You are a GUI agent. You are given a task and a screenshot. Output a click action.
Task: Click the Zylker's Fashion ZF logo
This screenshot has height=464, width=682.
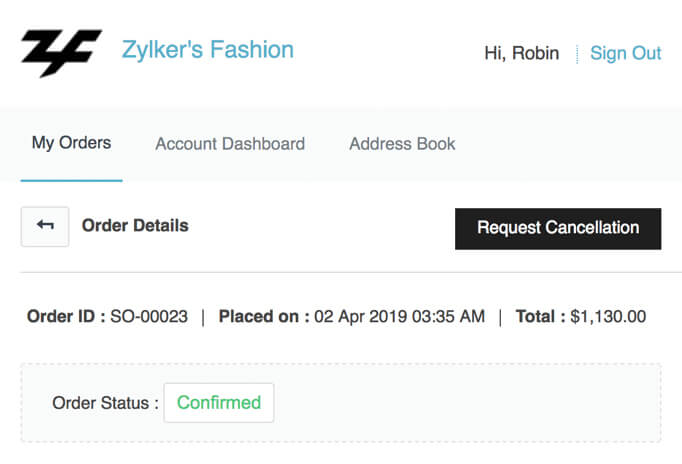click(61, 53)
